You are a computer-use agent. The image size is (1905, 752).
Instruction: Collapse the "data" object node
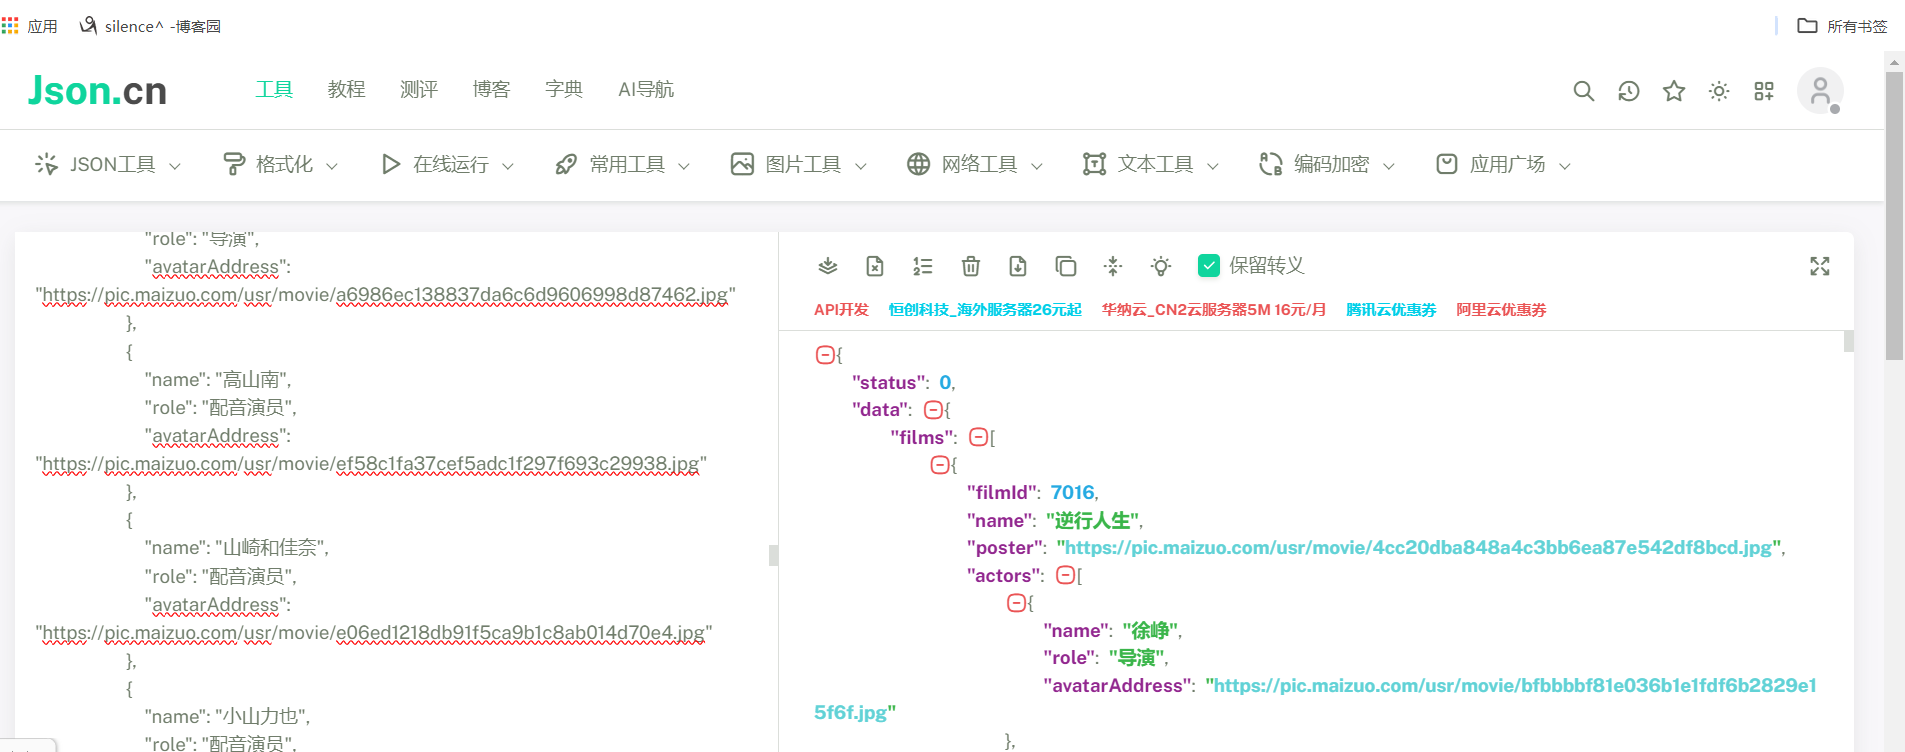(x=933, y=409)
